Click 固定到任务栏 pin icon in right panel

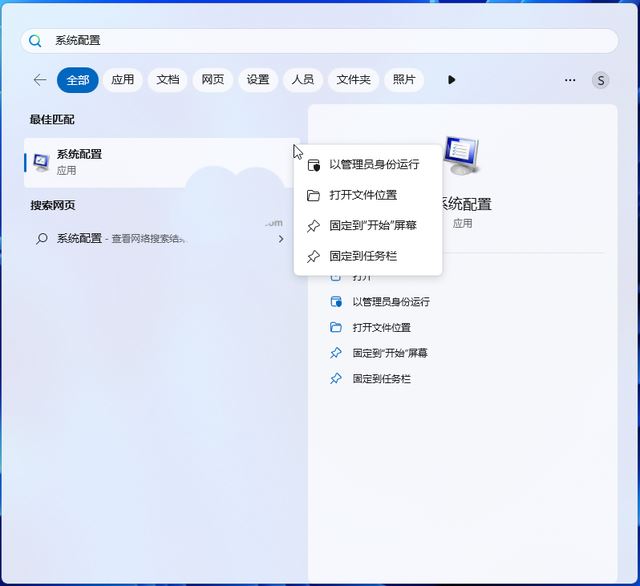(336, 379)
